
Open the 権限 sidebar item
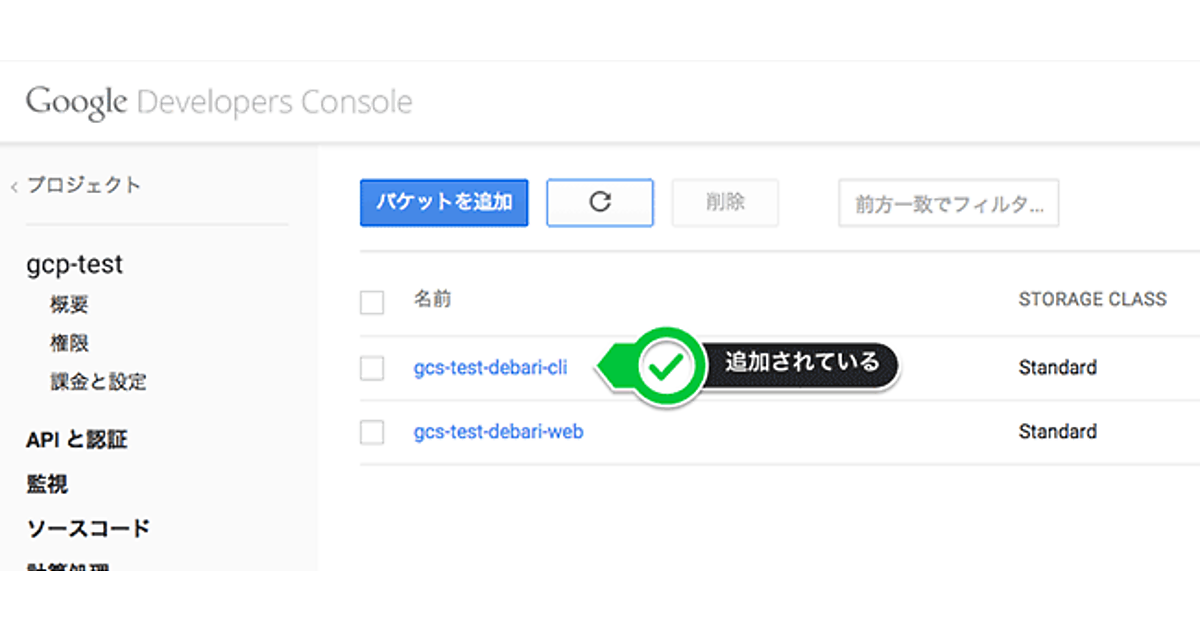69,343
